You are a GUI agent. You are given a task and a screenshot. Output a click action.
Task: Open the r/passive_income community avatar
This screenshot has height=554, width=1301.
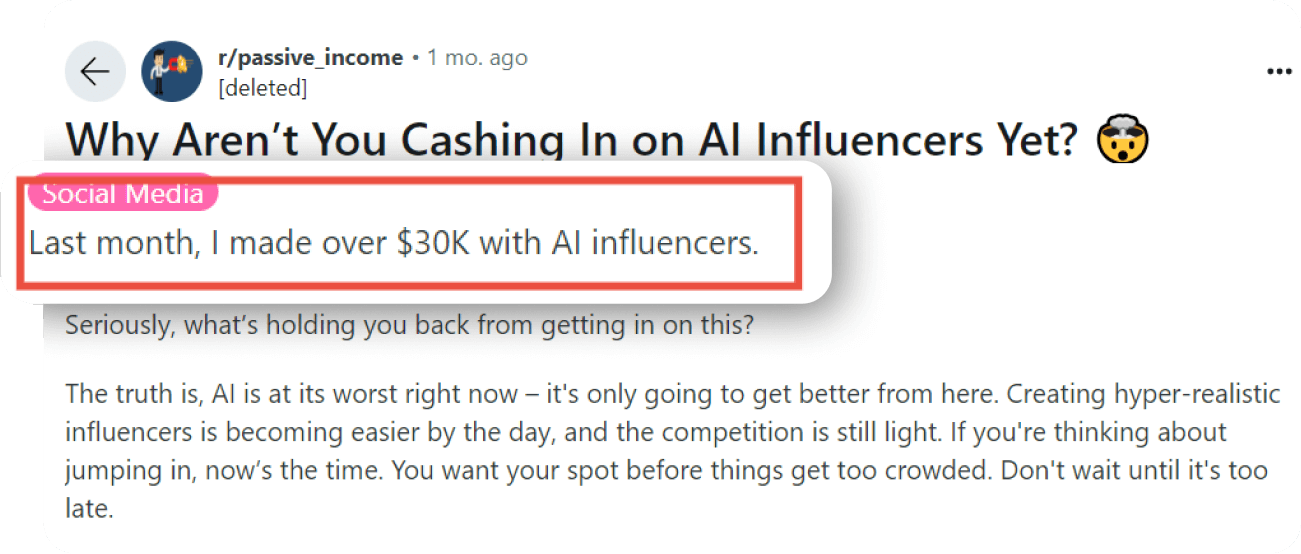[172, 71]
